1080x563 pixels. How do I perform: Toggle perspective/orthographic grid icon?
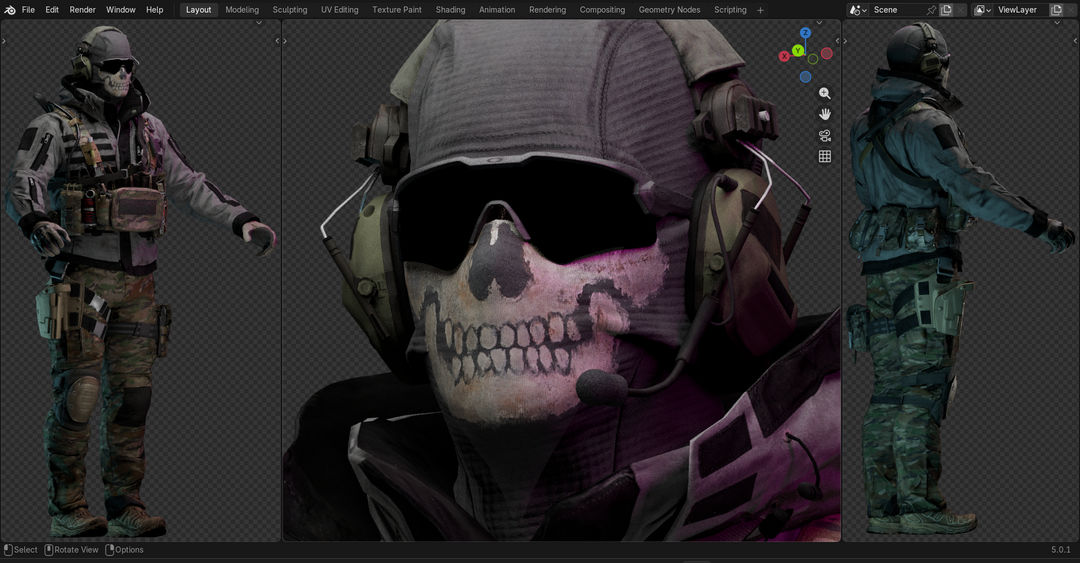point(824,156)
